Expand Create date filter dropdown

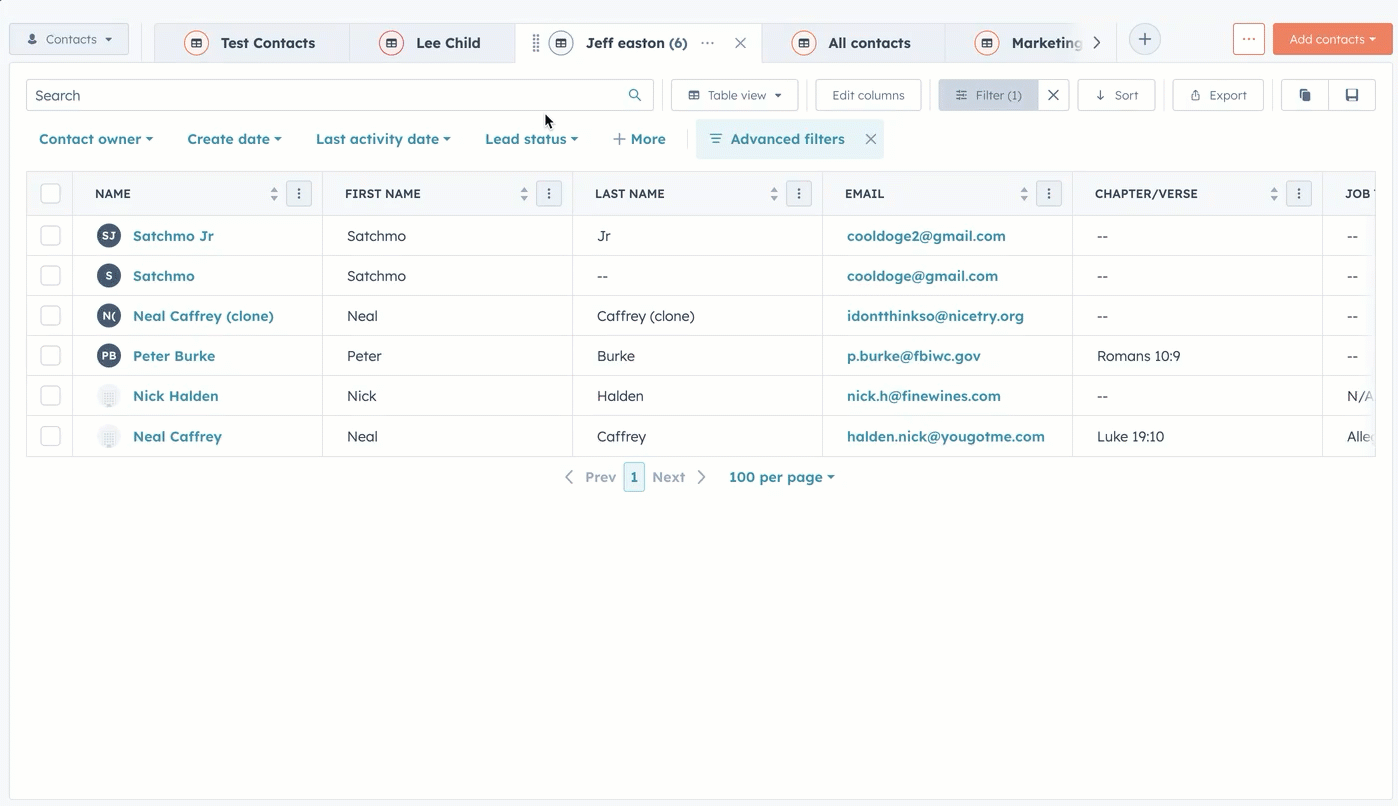point(234,139)
